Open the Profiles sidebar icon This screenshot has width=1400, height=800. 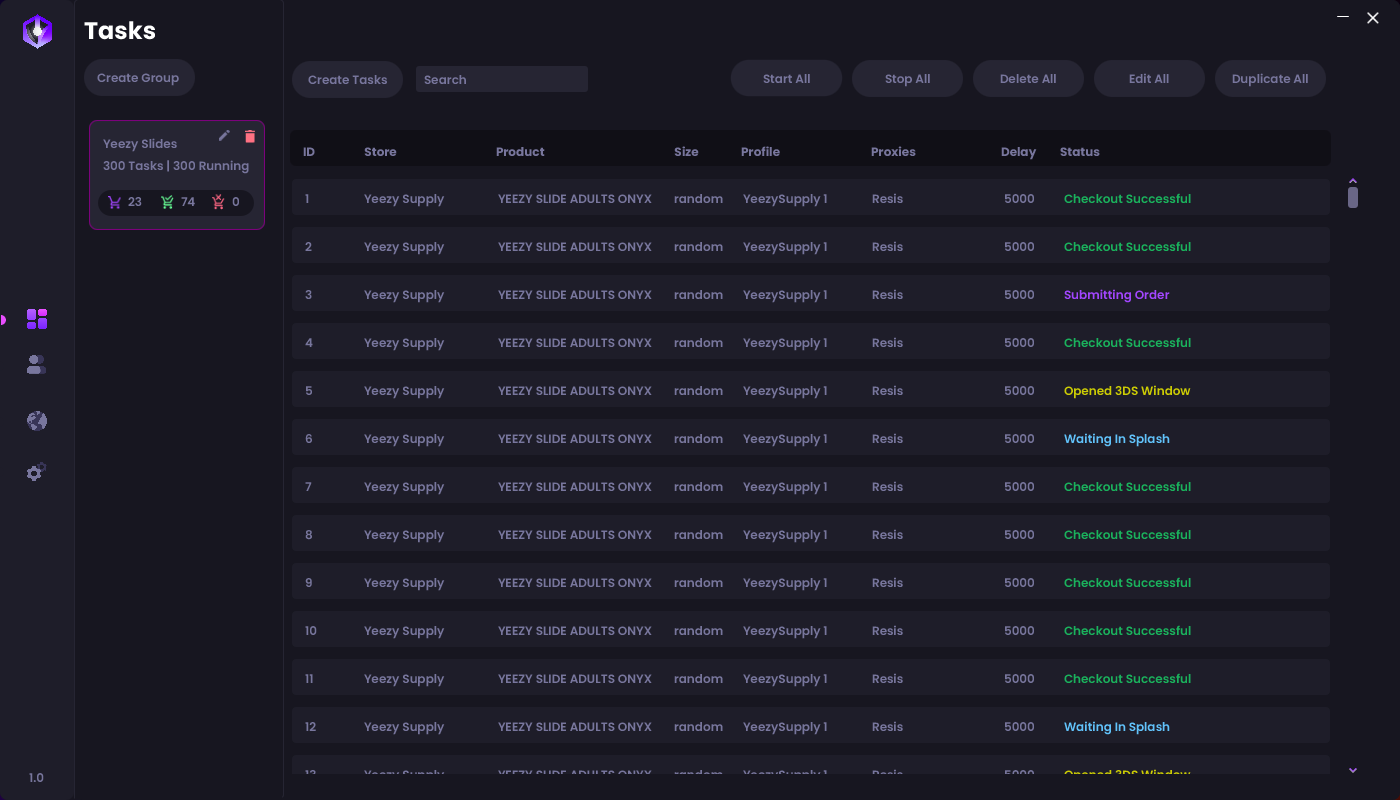[37, 365]
